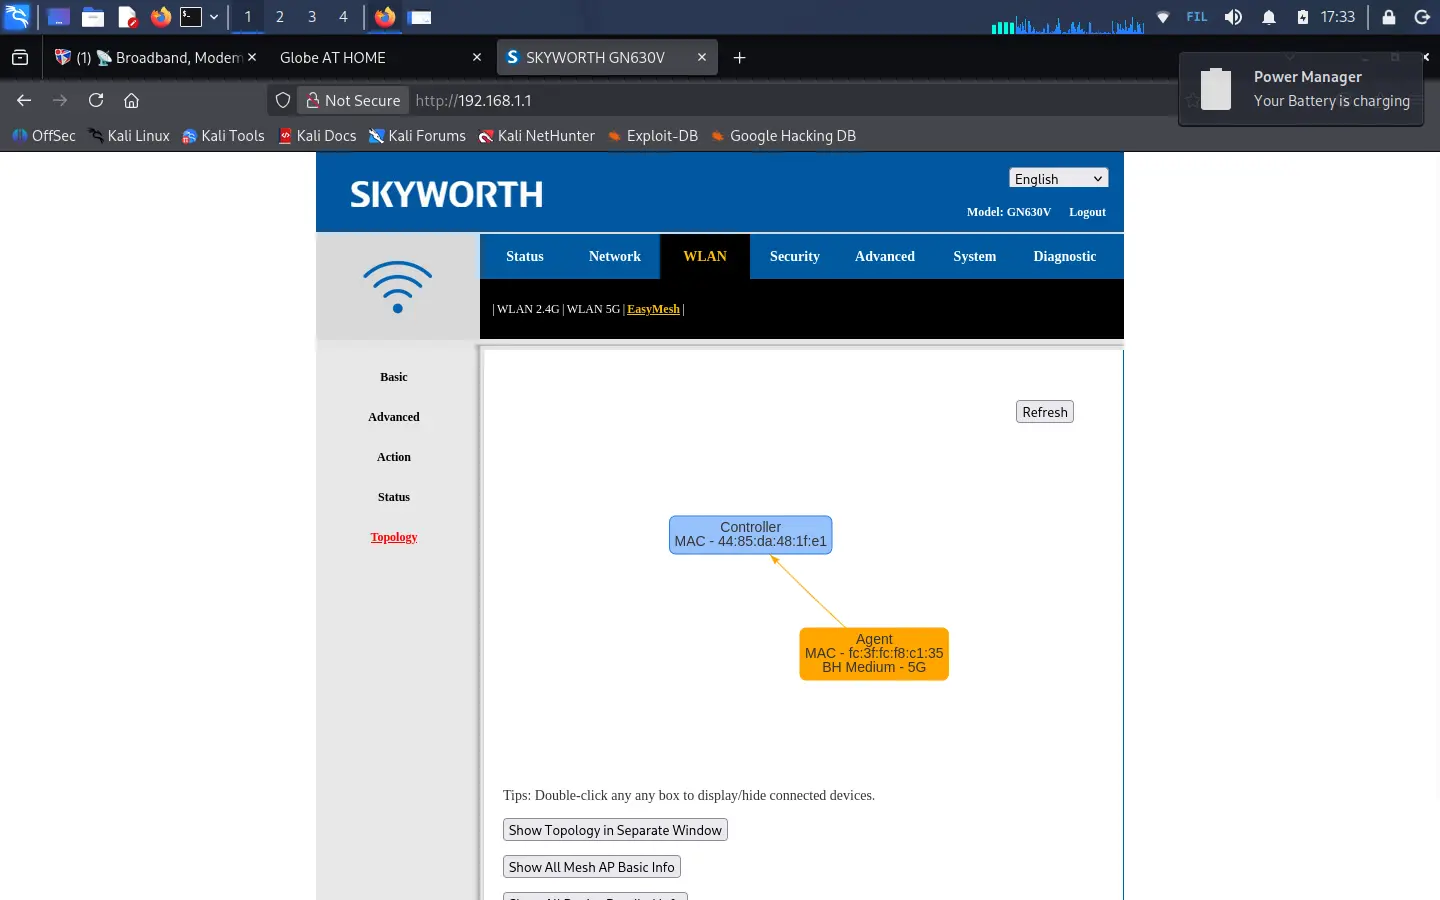
Task: Open the Kali Tools bookmark
Action: 223,136
